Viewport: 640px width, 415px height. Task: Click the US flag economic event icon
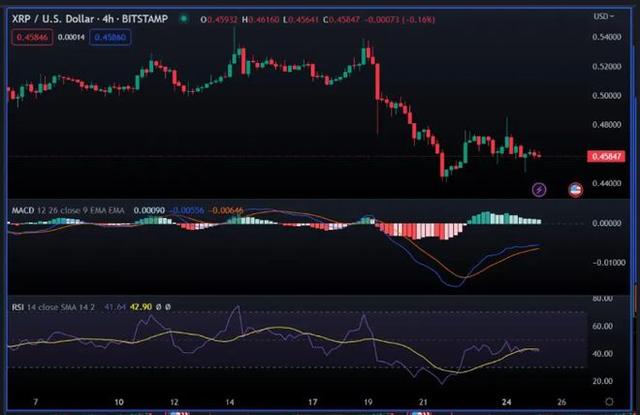(576, 190)
